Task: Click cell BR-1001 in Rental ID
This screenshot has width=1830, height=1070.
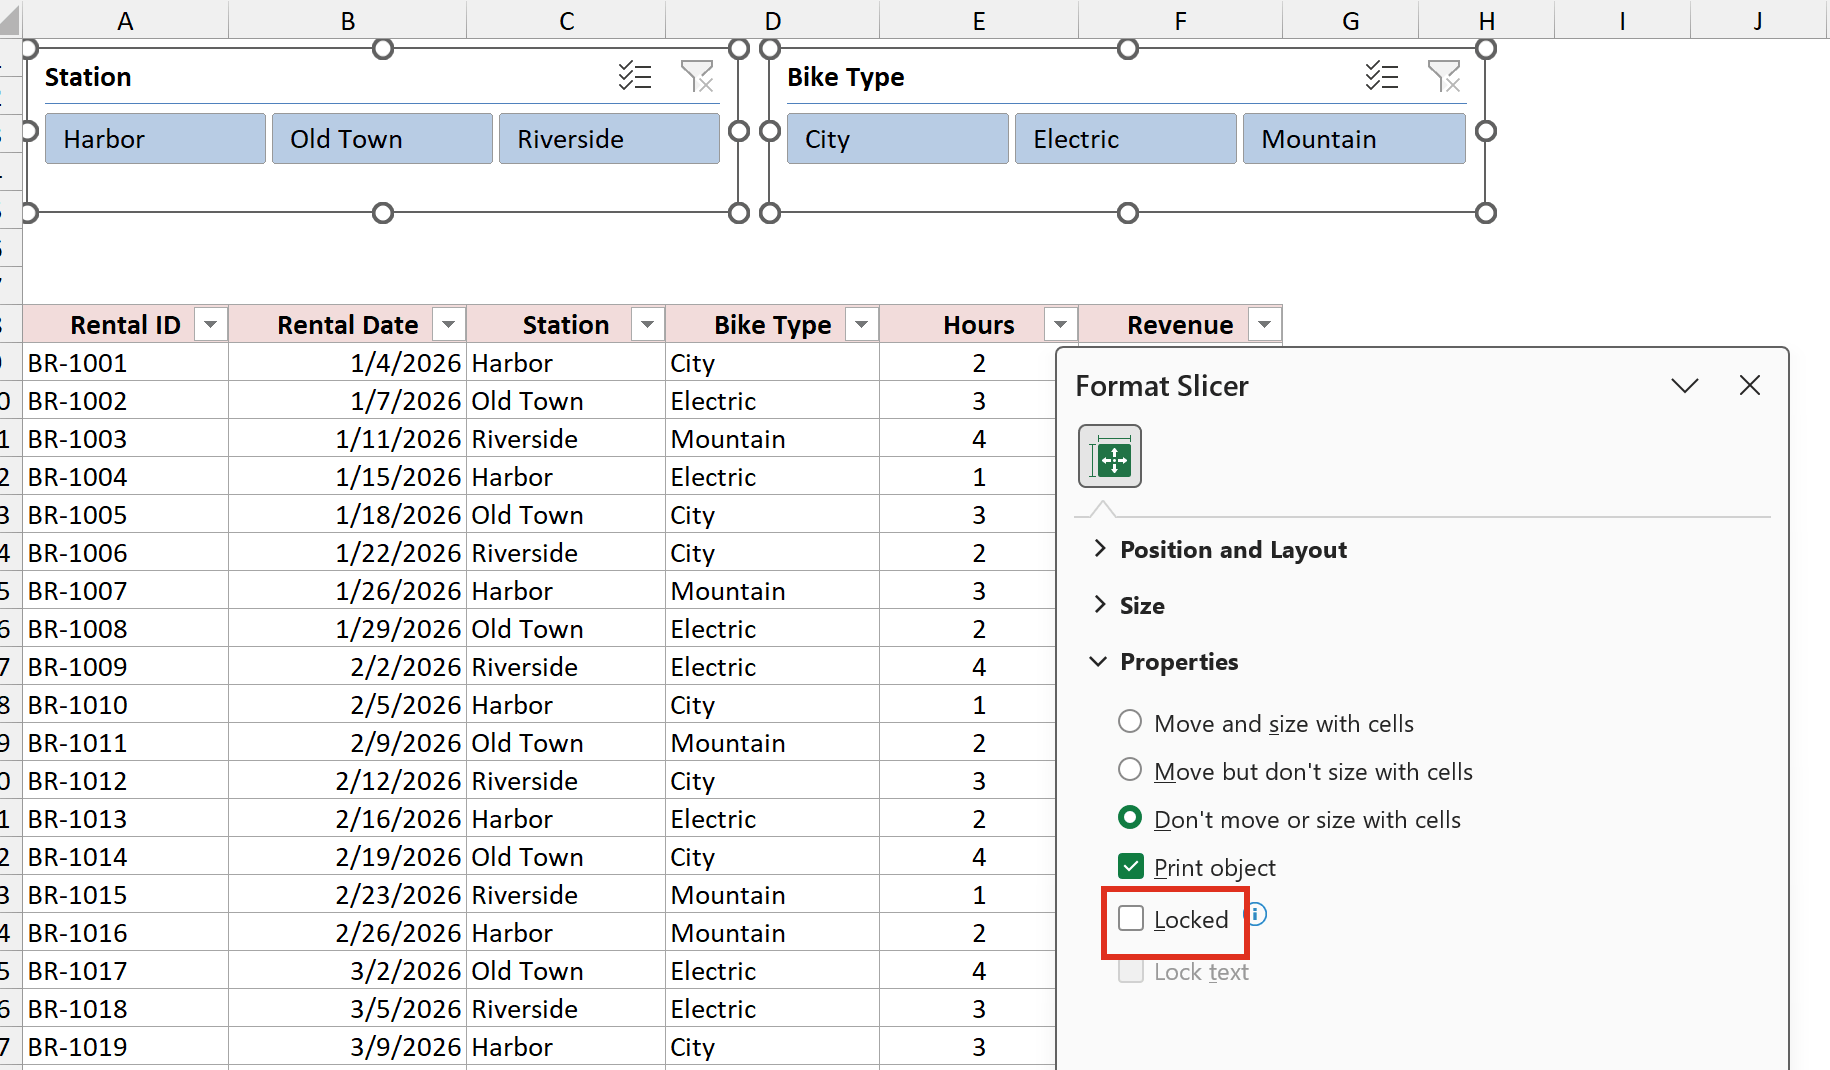Action: (126, 363)
